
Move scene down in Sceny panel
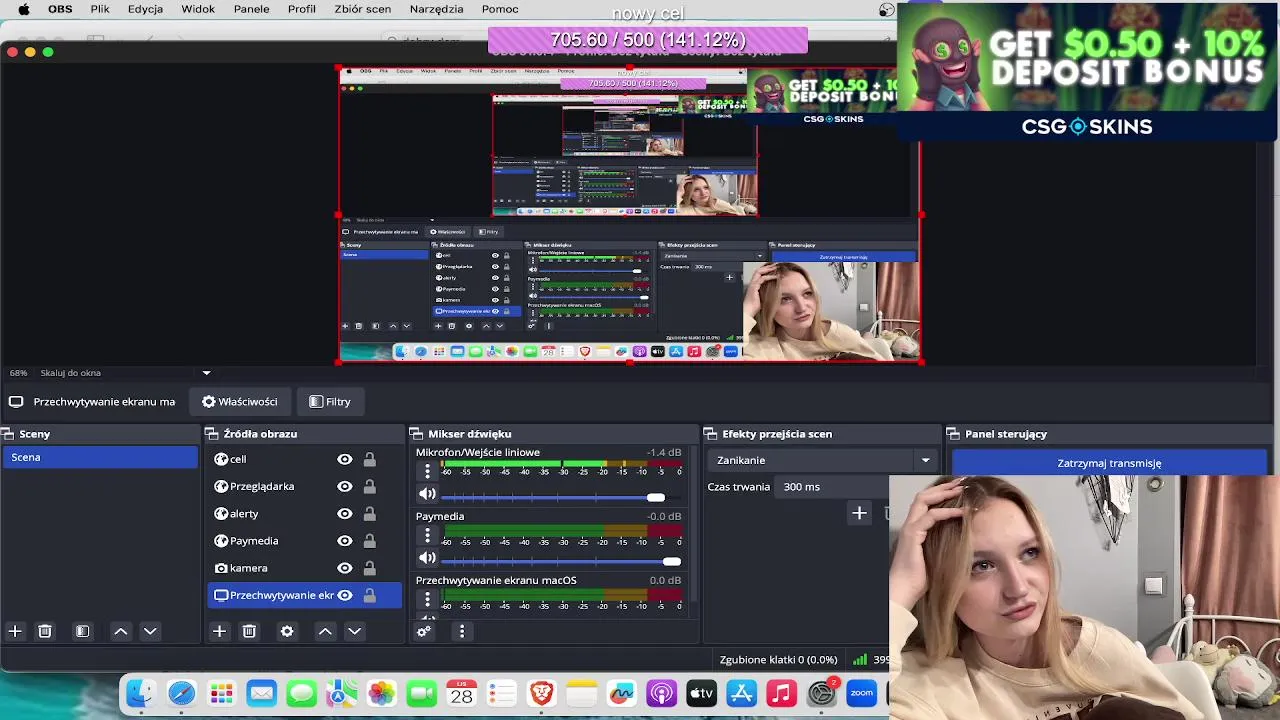click(x=150, y=631)
